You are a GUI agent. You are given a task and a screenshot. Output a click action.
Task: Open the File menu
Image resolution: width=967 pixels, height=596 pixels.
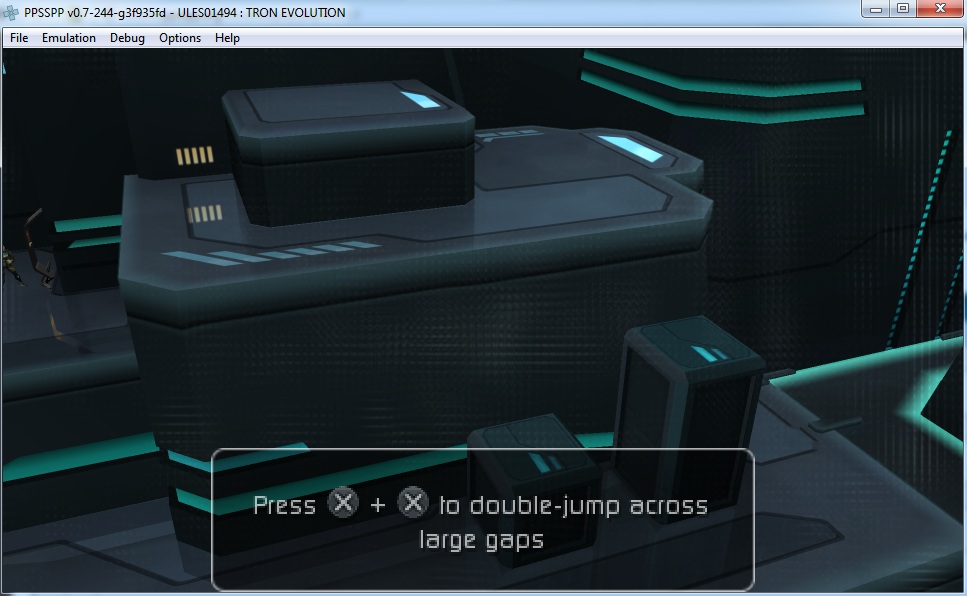pyautogui.click(x=19, y=38)
